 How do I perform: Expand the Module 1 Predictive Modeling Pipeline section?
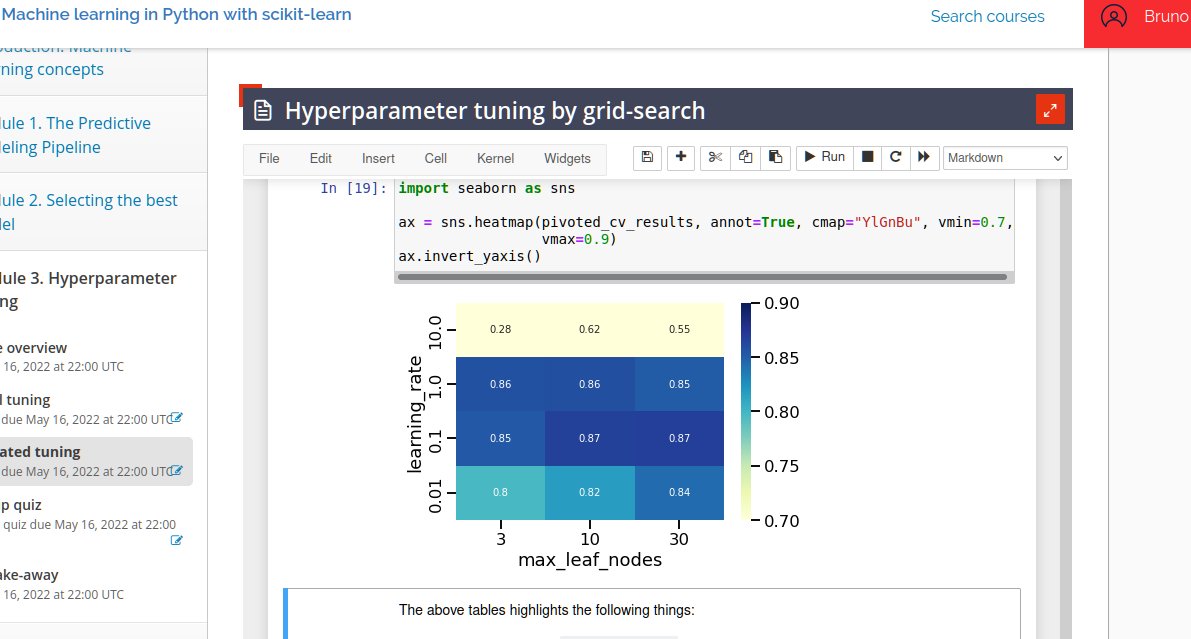75,135
